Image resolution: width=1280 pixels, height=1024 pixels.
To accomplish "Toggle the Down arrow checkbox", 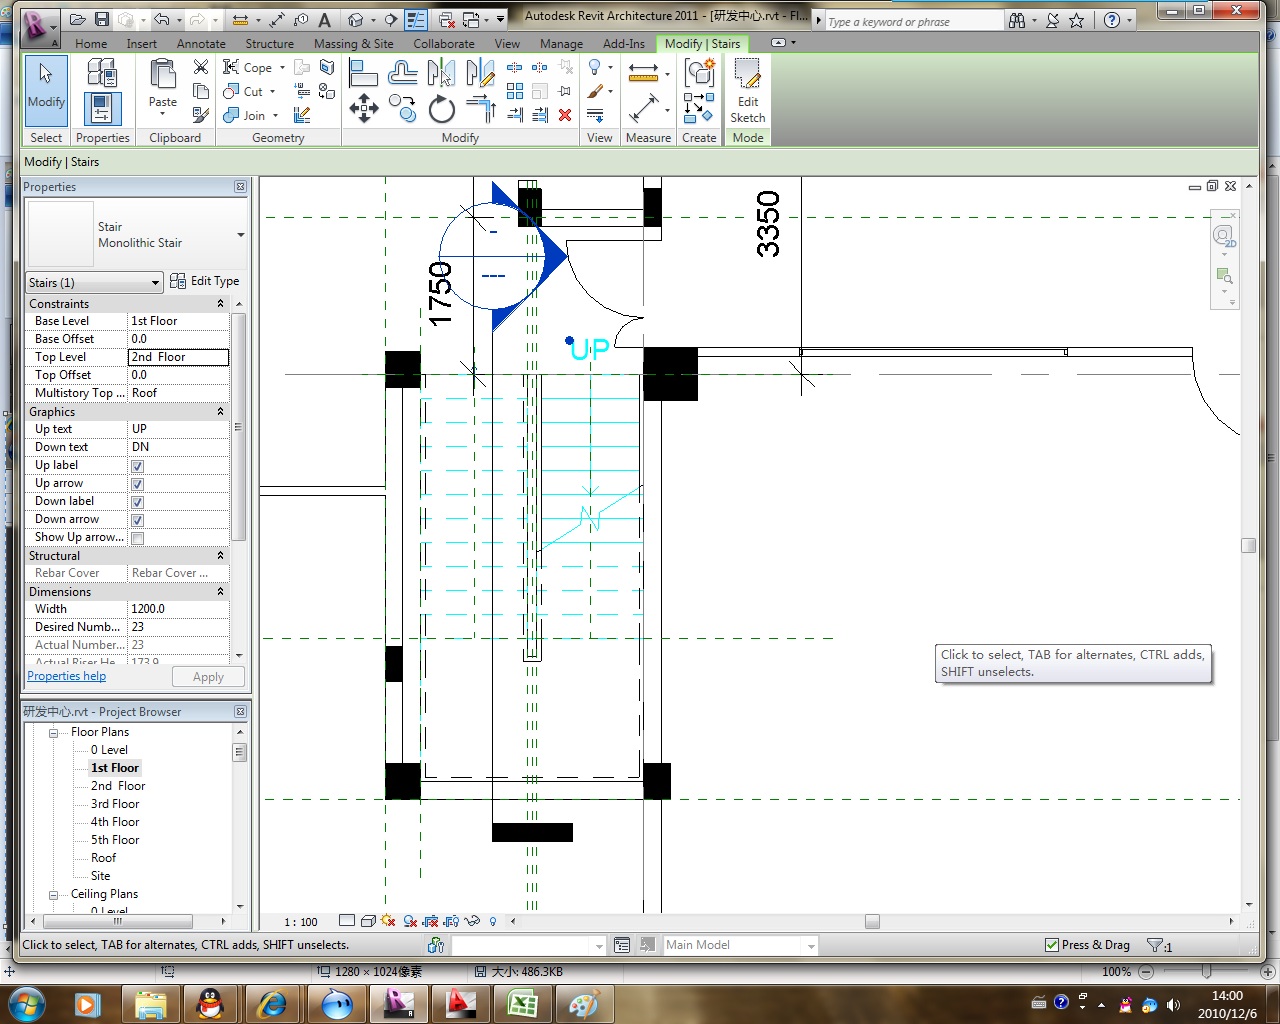I will coord(138,520).
